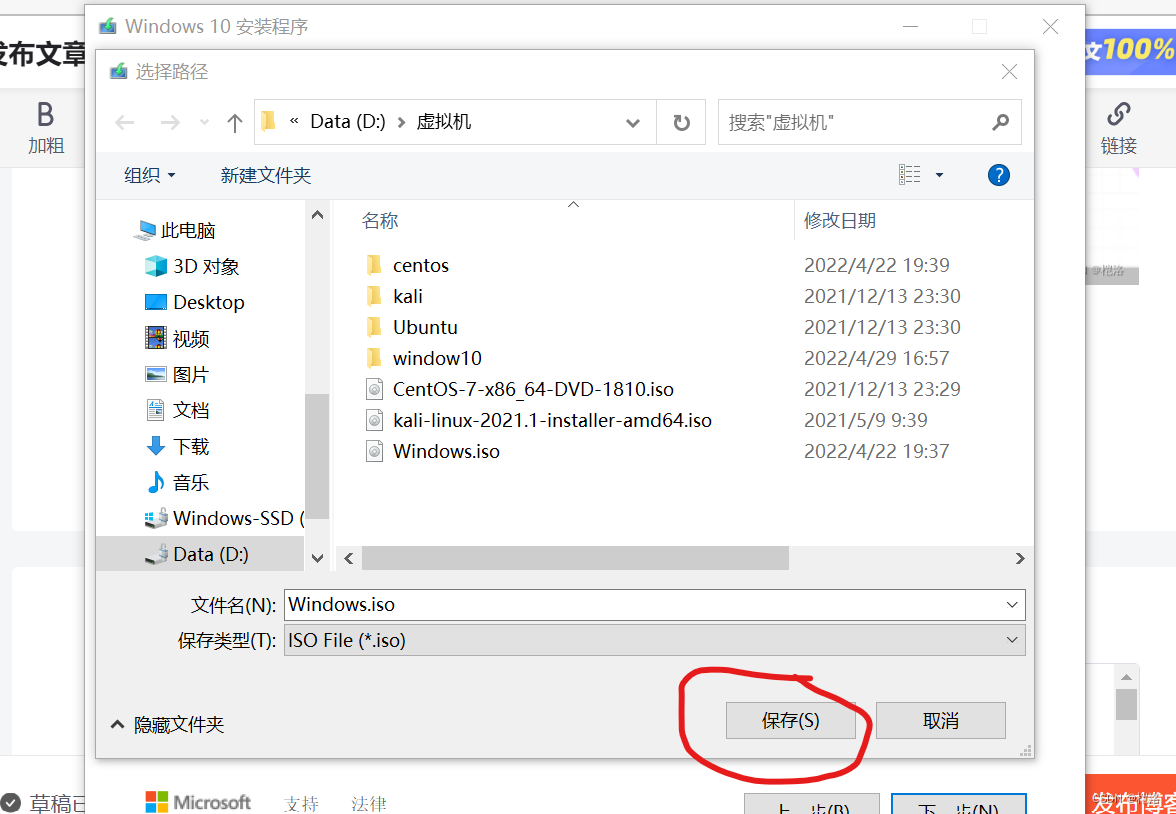Select the kali folder
Viewport: 1176px width, 814px height.
[x=394, y=296]
